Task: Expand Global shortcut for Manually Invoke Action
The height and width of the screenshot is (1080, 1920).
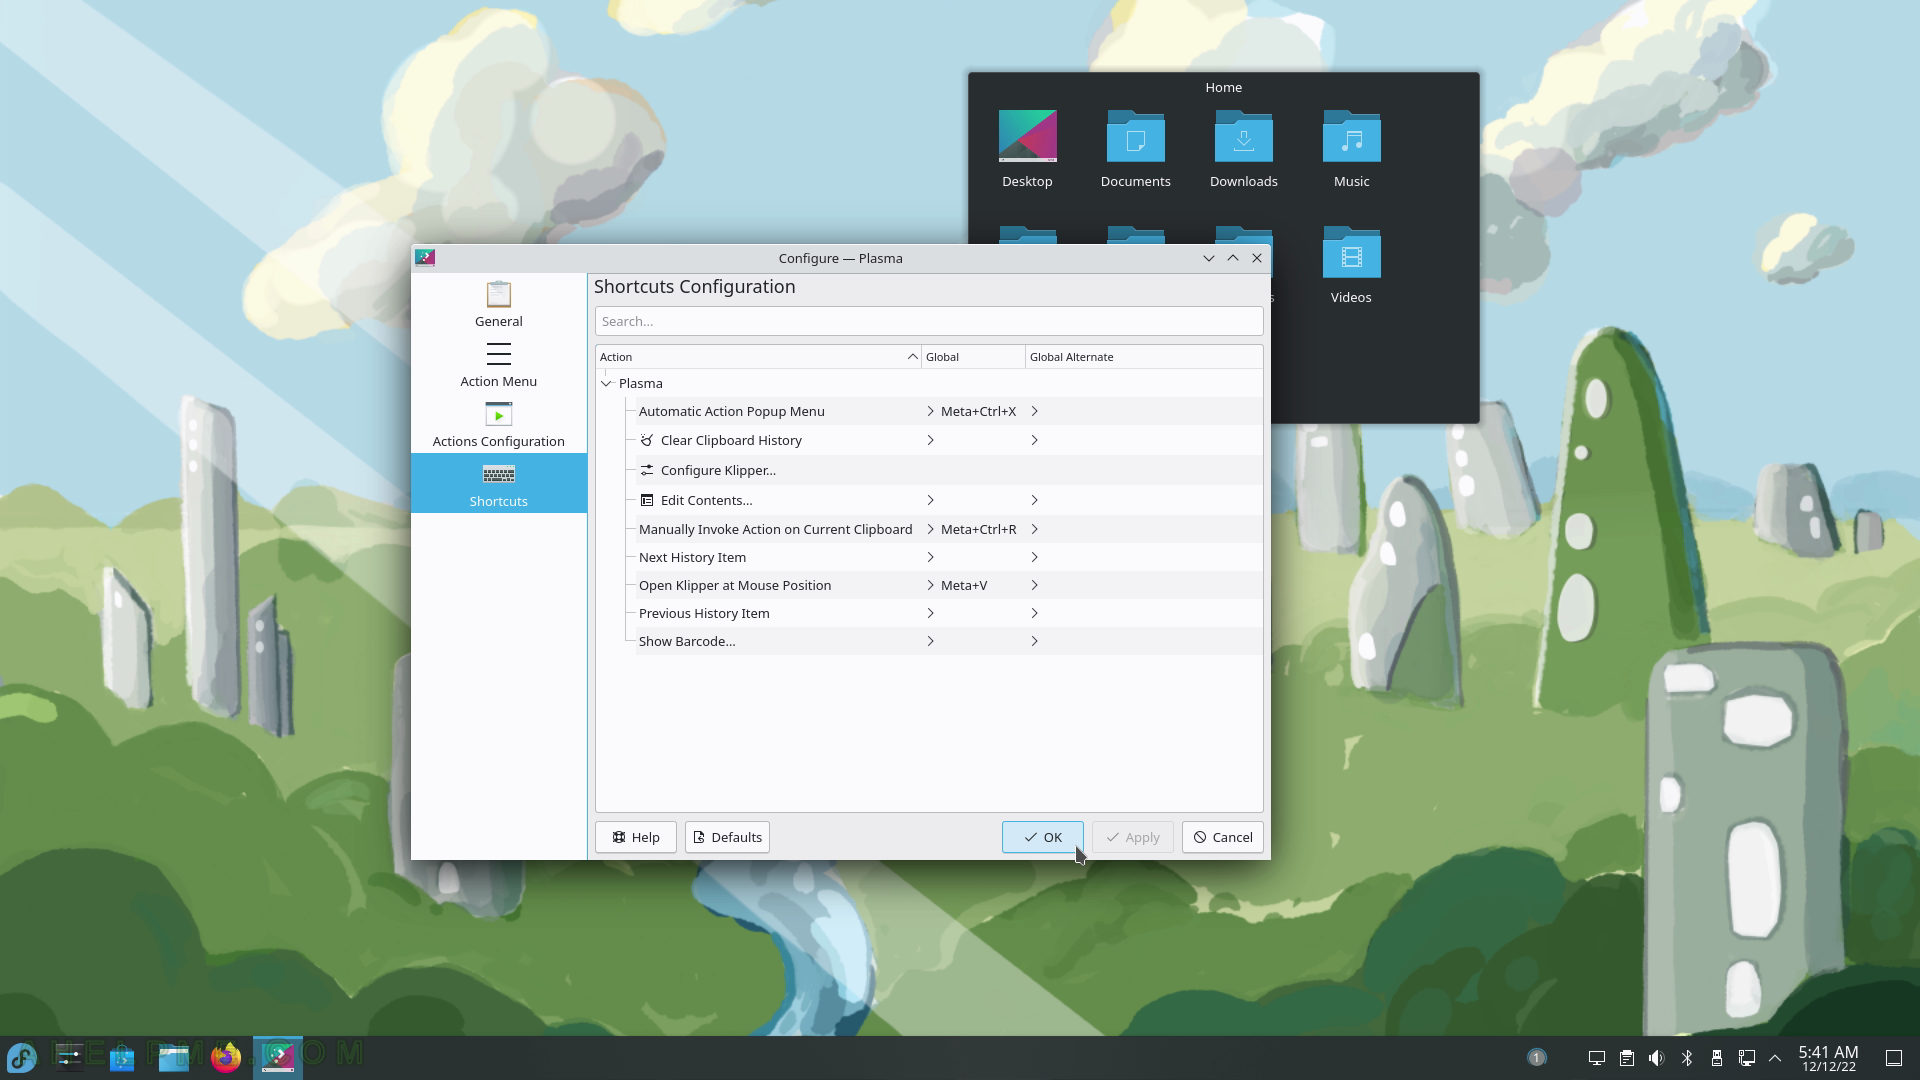Action: point(930,529)
